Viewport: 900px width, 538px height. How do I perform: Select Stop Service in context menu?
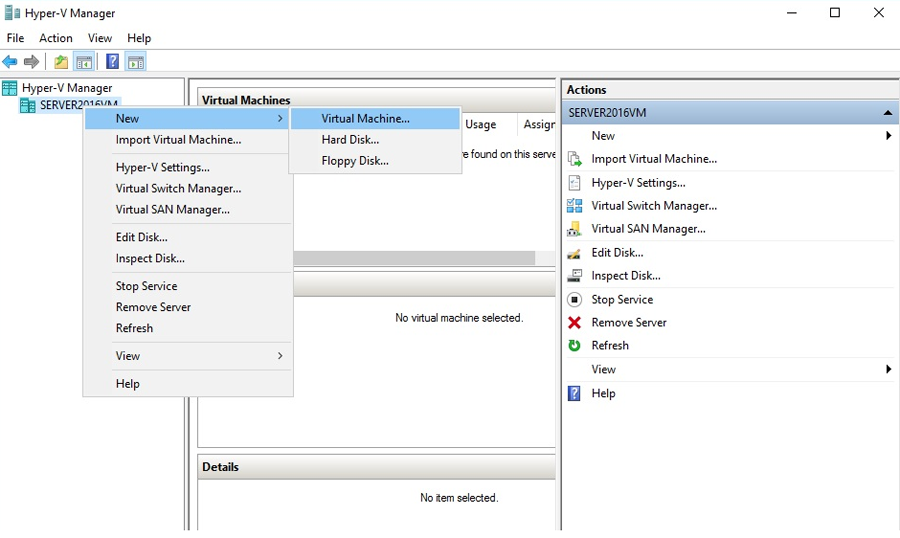(187, 287)
